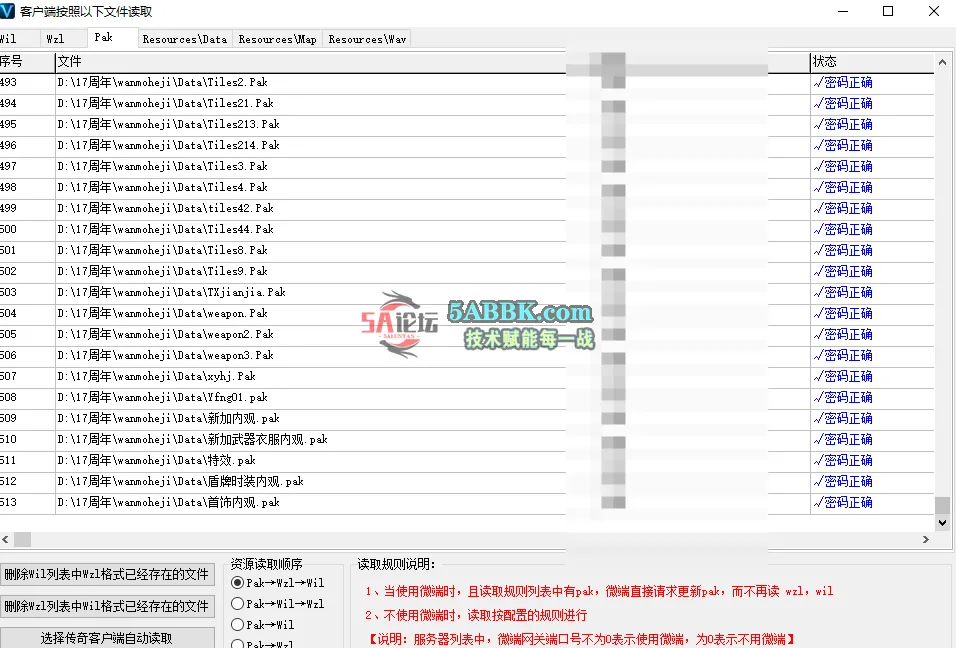The height and width of the screenshot is (648, 956).
Task: Select row Tiles2.Pak file path
Action: click(162, 82)
